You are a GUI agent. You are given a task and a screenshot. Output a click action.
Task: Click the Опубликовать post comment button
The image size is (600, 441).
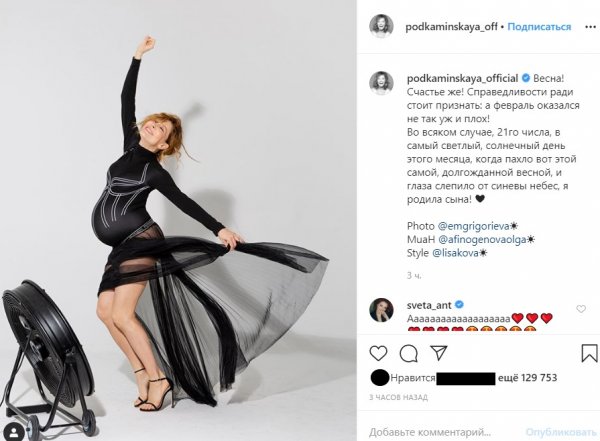click(x=561, y=432)
